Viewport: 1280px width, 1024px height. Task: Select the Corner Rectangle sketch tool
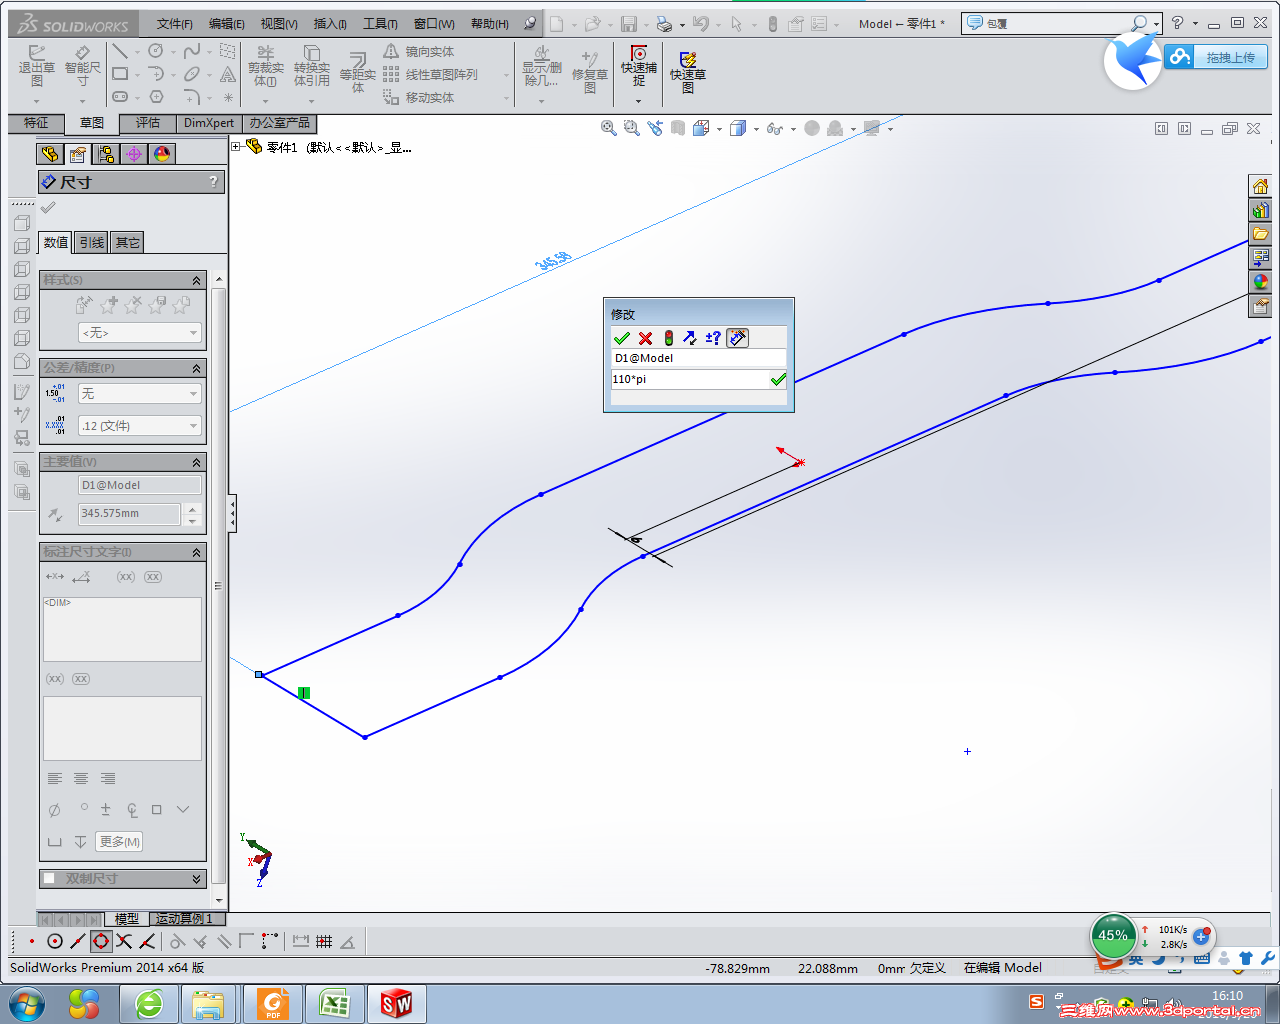point(120,74)
